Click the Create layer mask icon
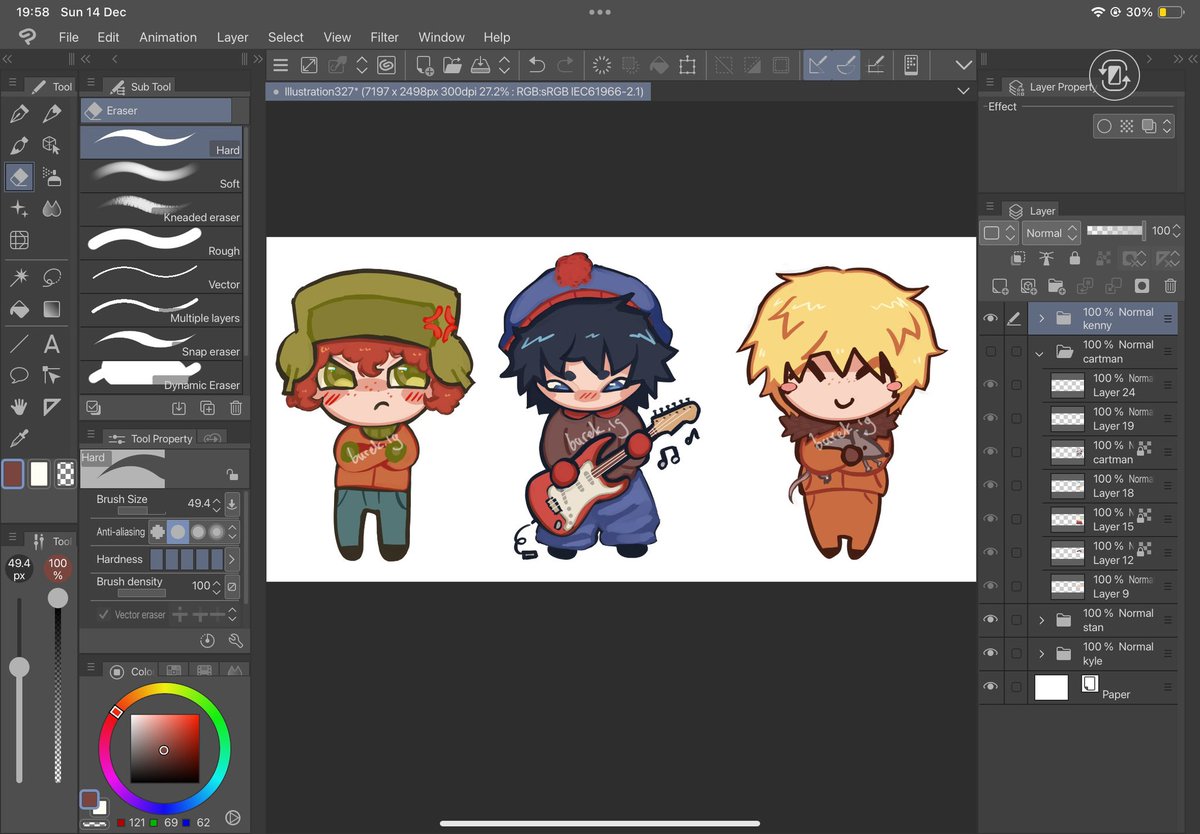Viewport: 1200px width, 834px height. click(x=1142, y=286)
